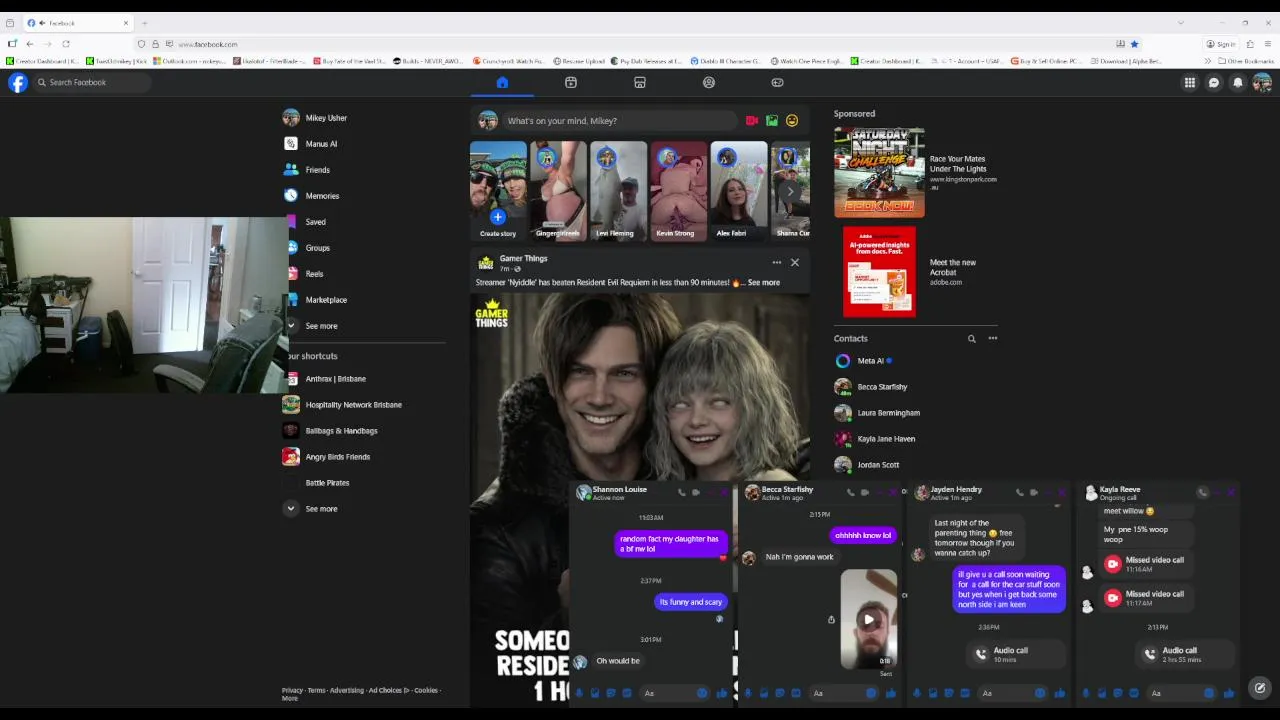Send a like in Kayla Reeve chat
1280x720 pixels.
click(1229, 693)
